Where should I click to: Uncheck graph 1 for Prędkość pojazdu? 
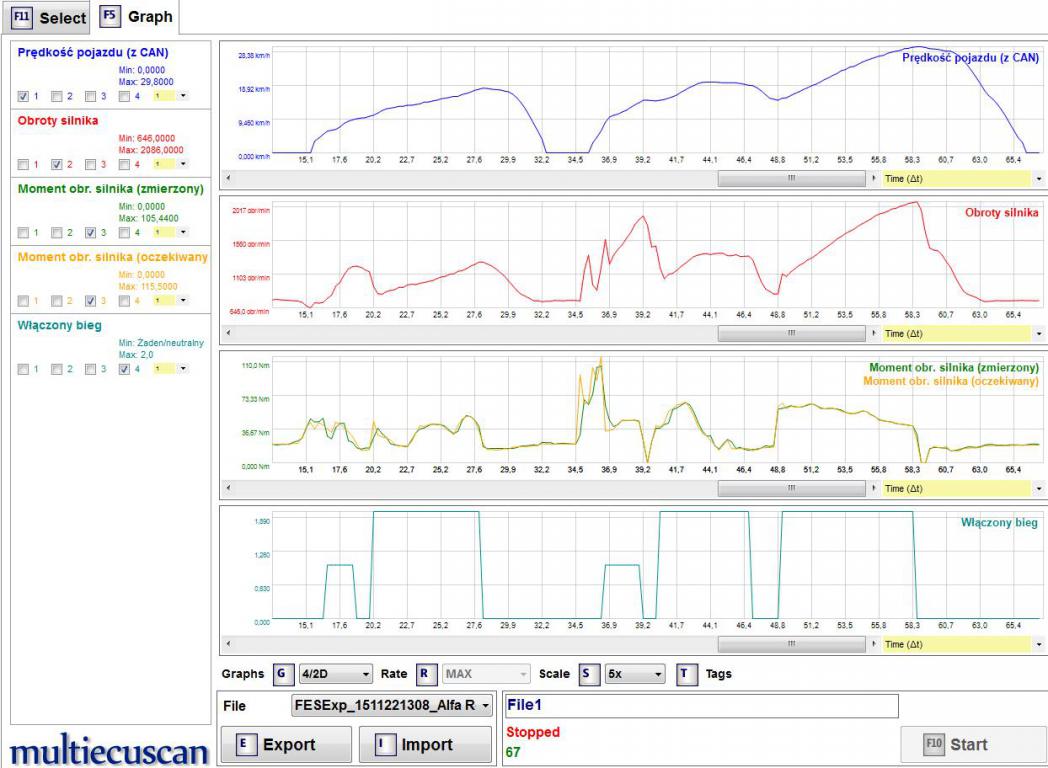[24, 96]
